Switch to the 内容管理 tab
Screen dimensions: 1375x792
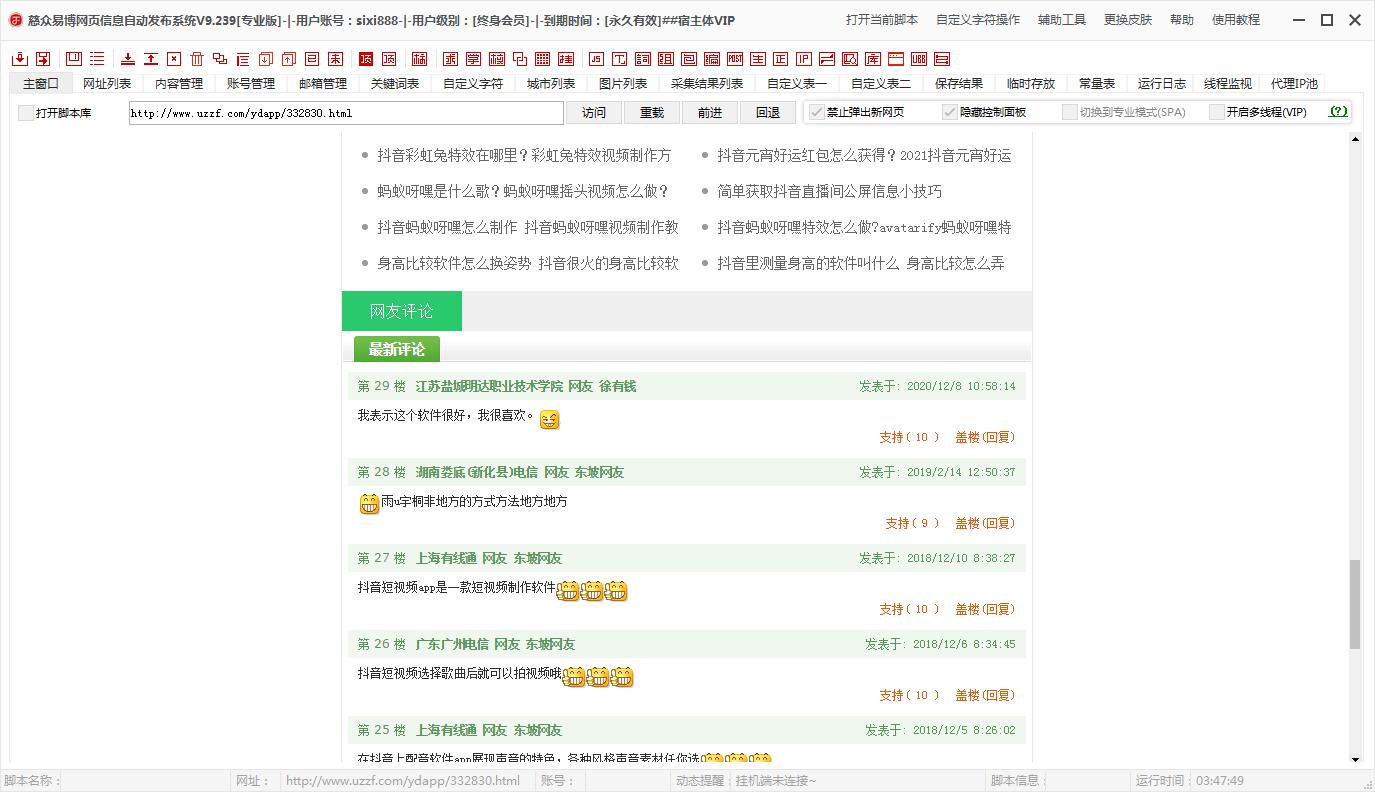click(179, 84)
